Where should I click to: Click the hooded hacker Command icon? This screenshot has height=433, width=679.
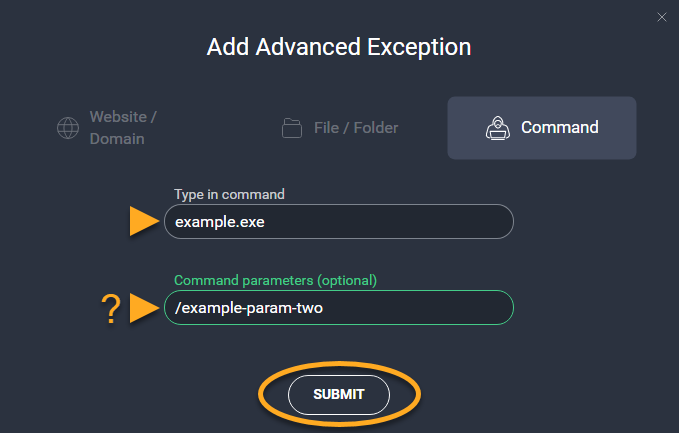tap(496, 128)
